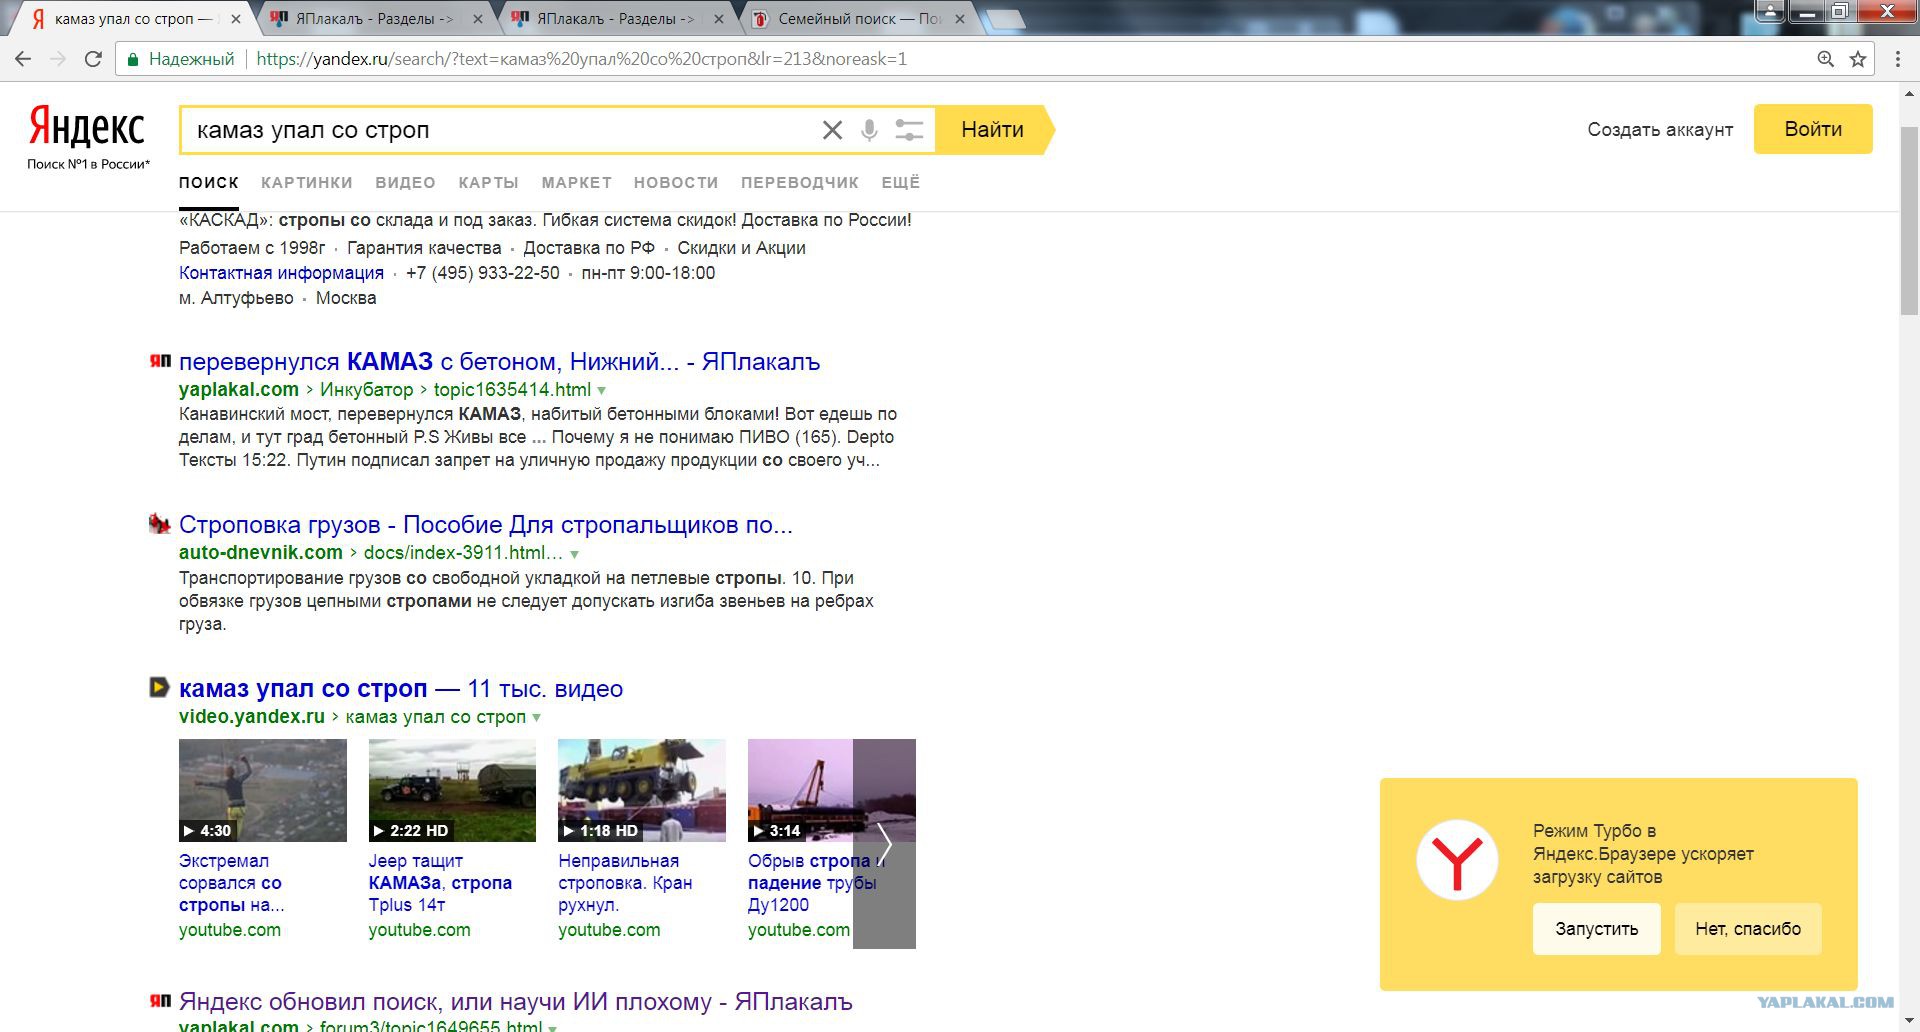The width and height of the screenshot is (1920, 1032).
Task: Open a new browser tab
Action: tap(1002, 19)
